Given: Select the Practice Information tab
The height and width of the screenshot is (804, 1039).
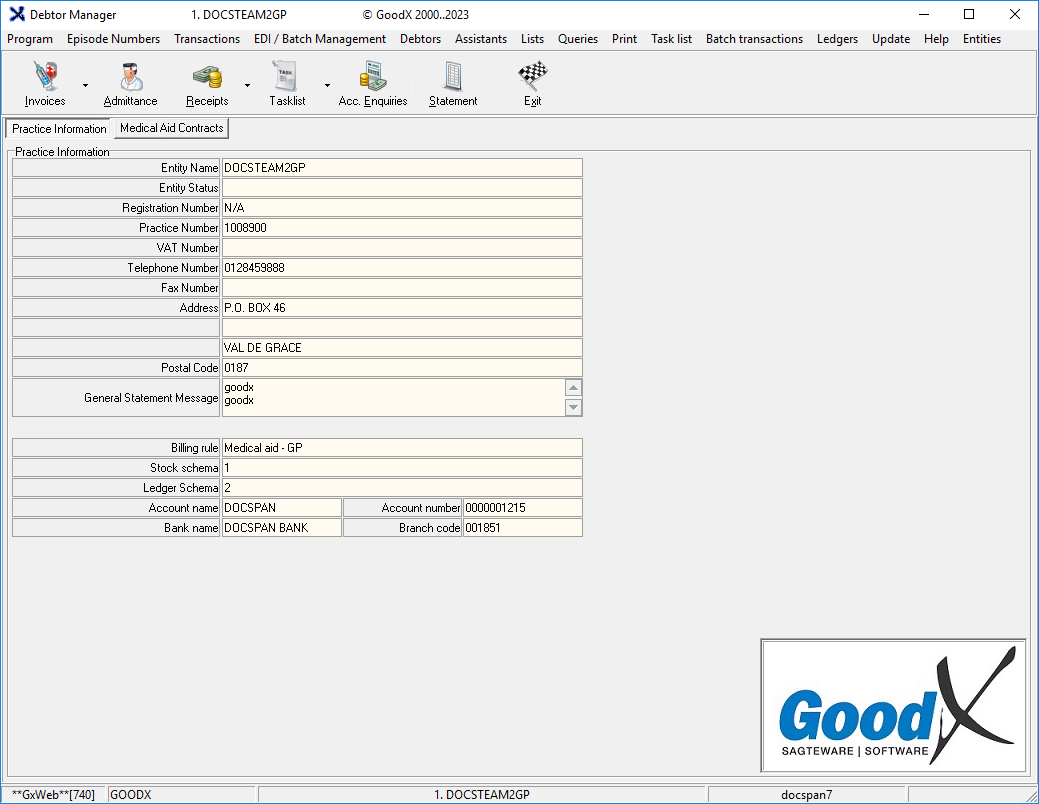Looking at the screenshot, I should 59,129.
